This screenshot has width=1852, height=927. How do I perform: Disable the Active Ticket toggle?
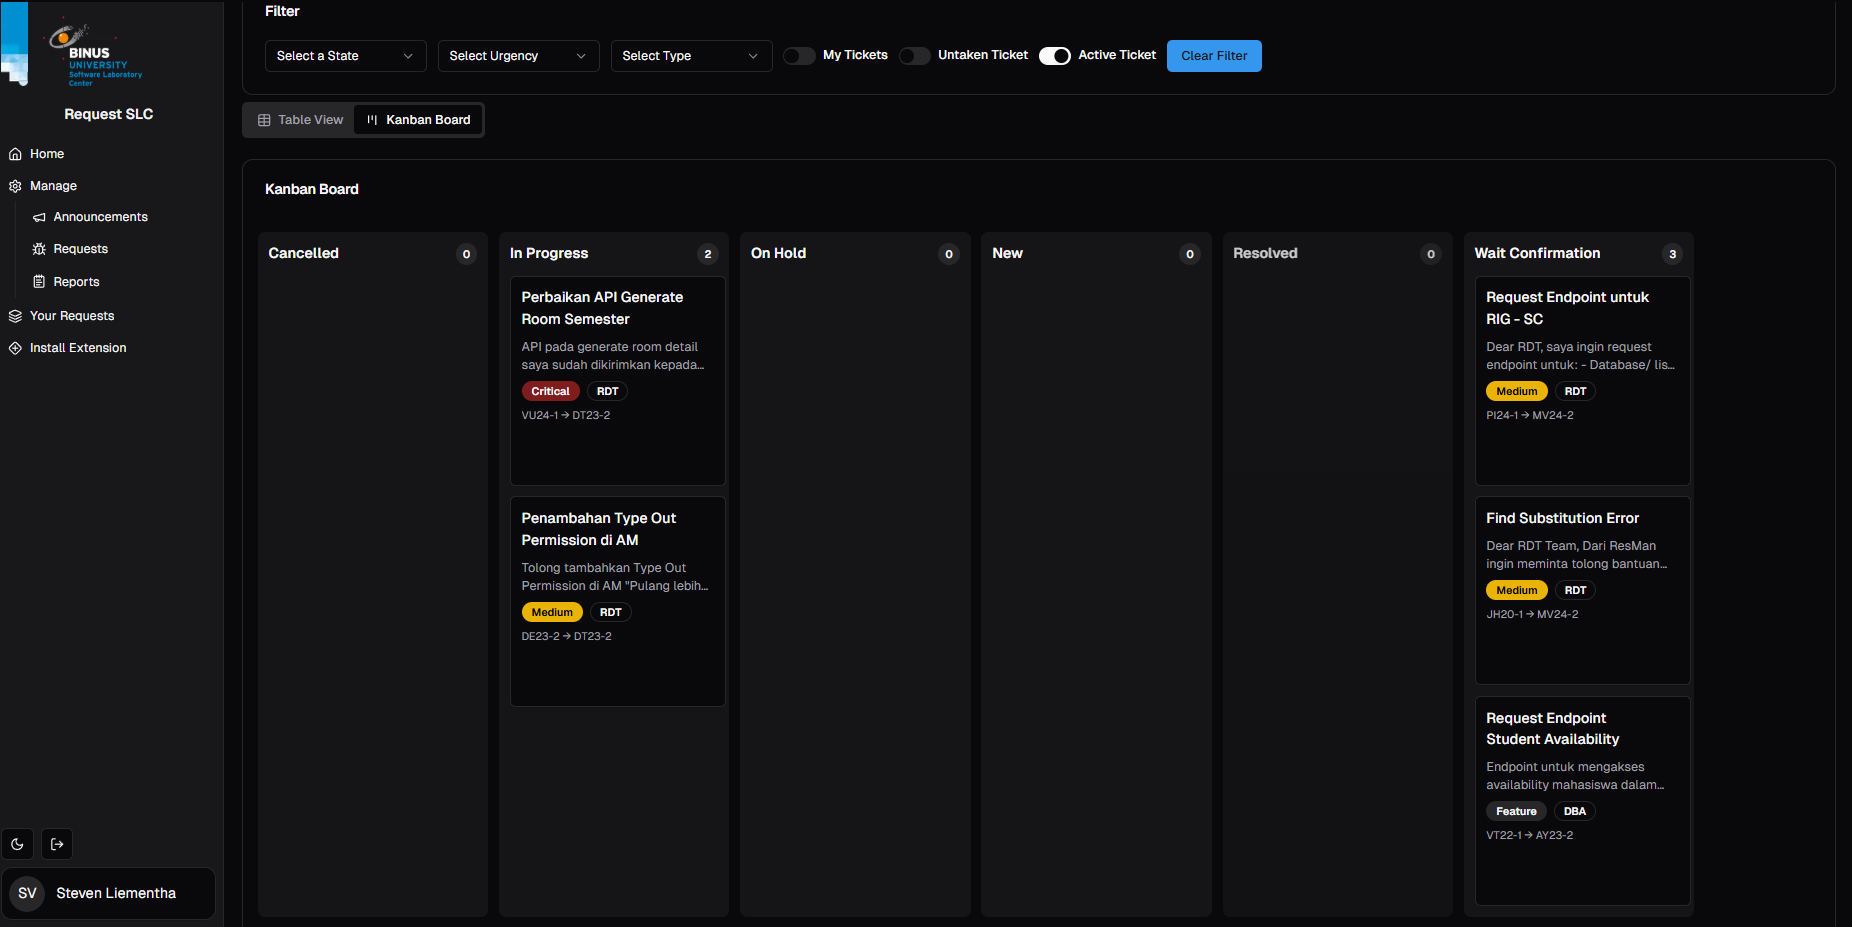pyautogui.click(x=1054, y=55)
